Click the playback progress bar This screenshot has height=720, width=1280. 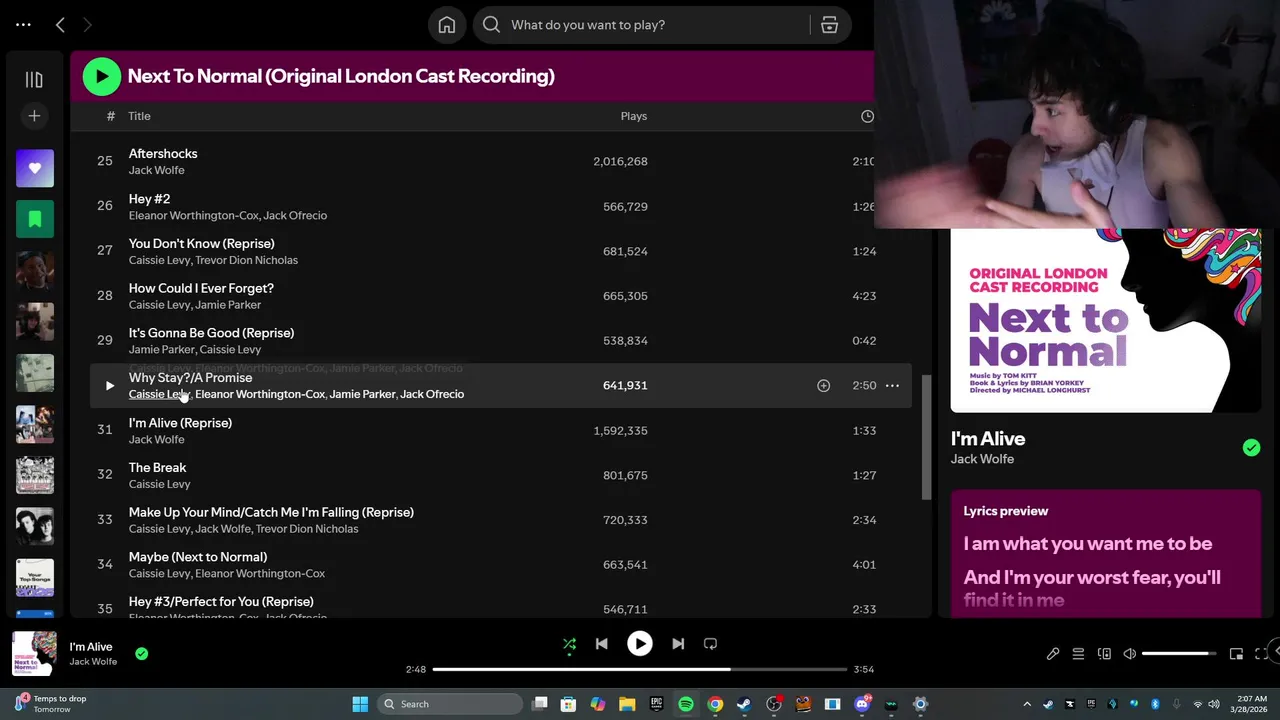640,669
